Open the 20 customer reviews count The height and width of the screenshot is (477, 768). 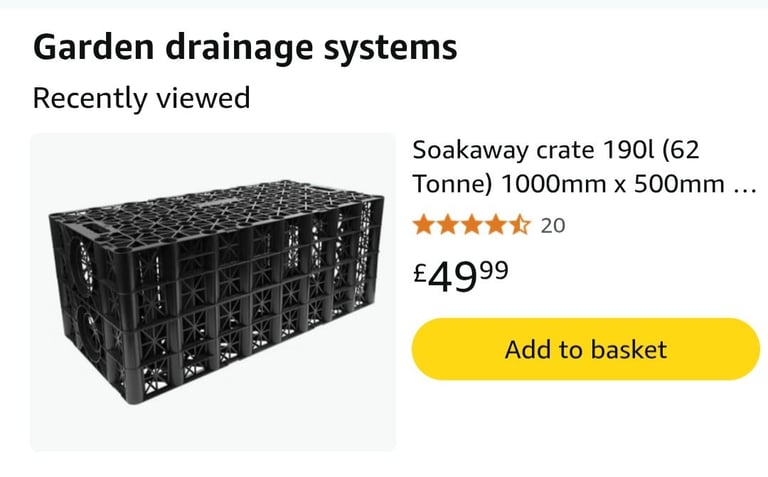pos(553,226)
